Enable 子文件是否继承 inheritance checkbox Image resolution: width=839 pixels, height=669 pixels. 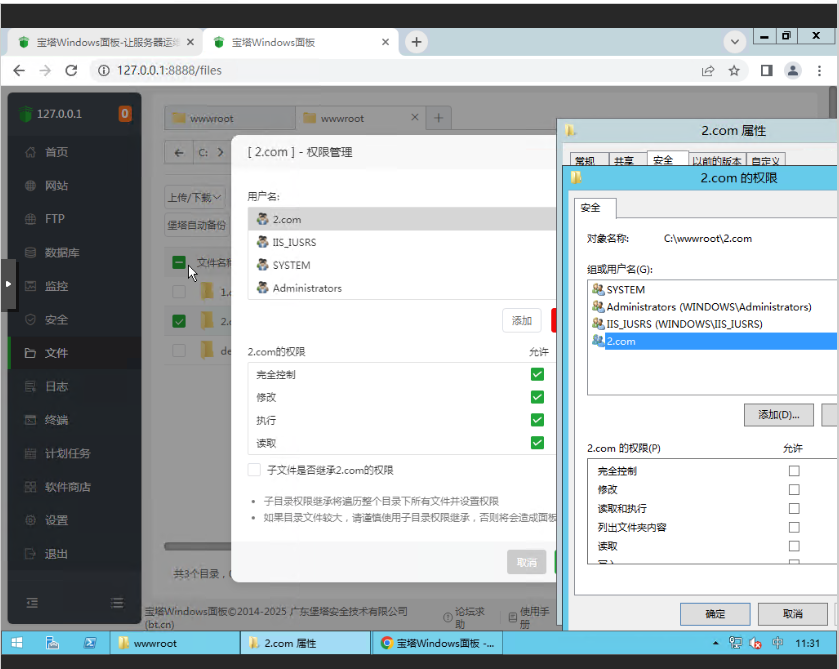(254, 470)
